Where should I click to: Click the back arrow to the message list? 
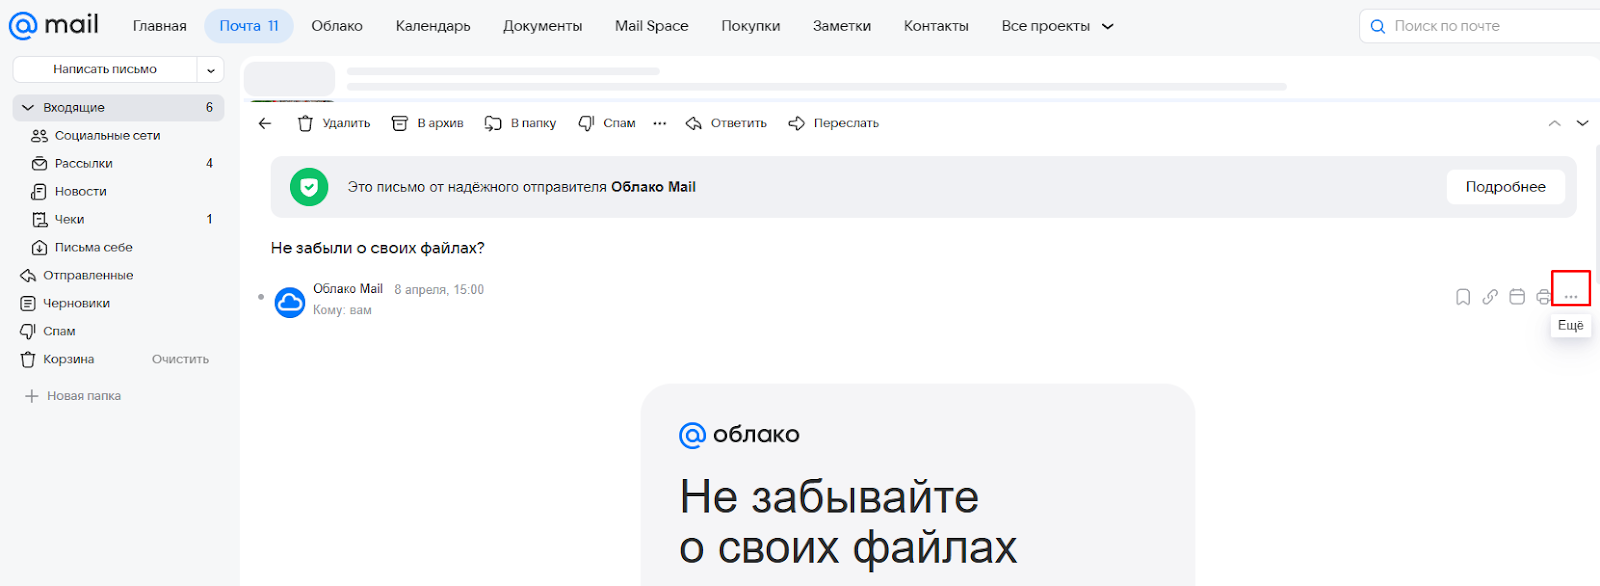tap(265, 123)
